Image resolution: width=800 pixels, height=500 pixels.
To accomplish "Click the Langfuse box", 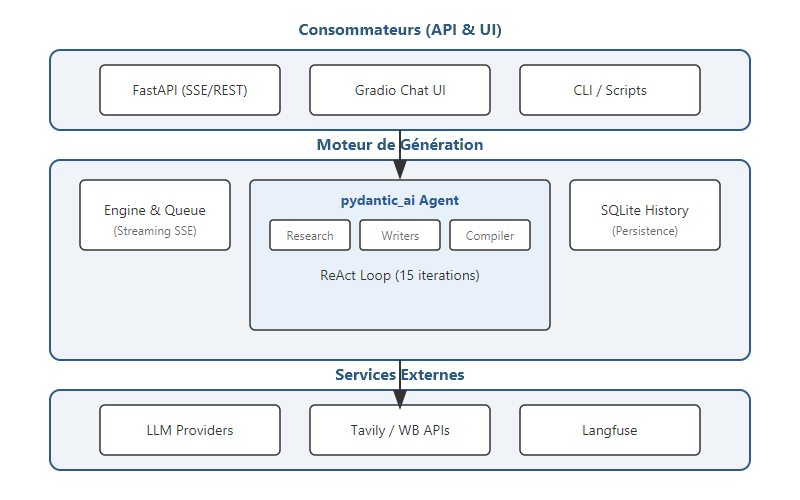I will click(x=610, y=430).
